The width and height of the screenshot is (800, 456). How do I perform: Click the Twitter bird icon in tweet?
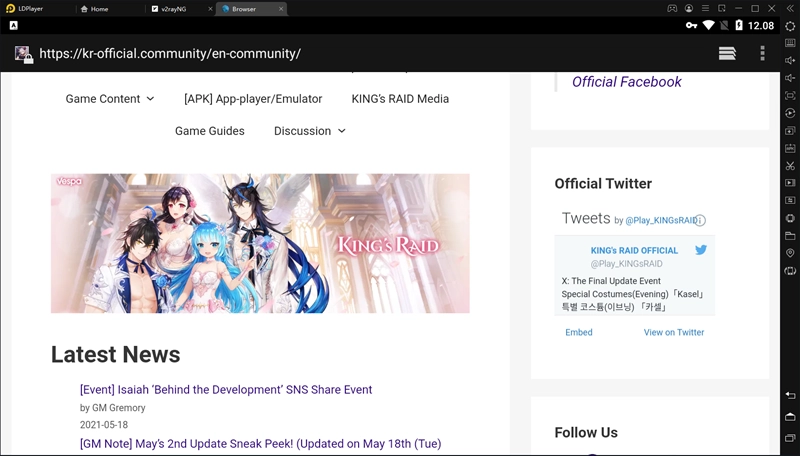(701, 250)
